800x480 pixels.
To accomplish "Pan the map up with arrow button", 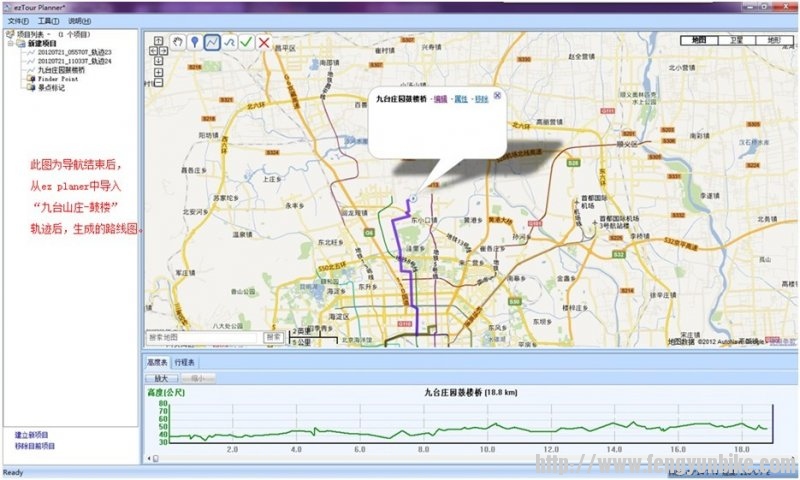I will tap(160, 41).
